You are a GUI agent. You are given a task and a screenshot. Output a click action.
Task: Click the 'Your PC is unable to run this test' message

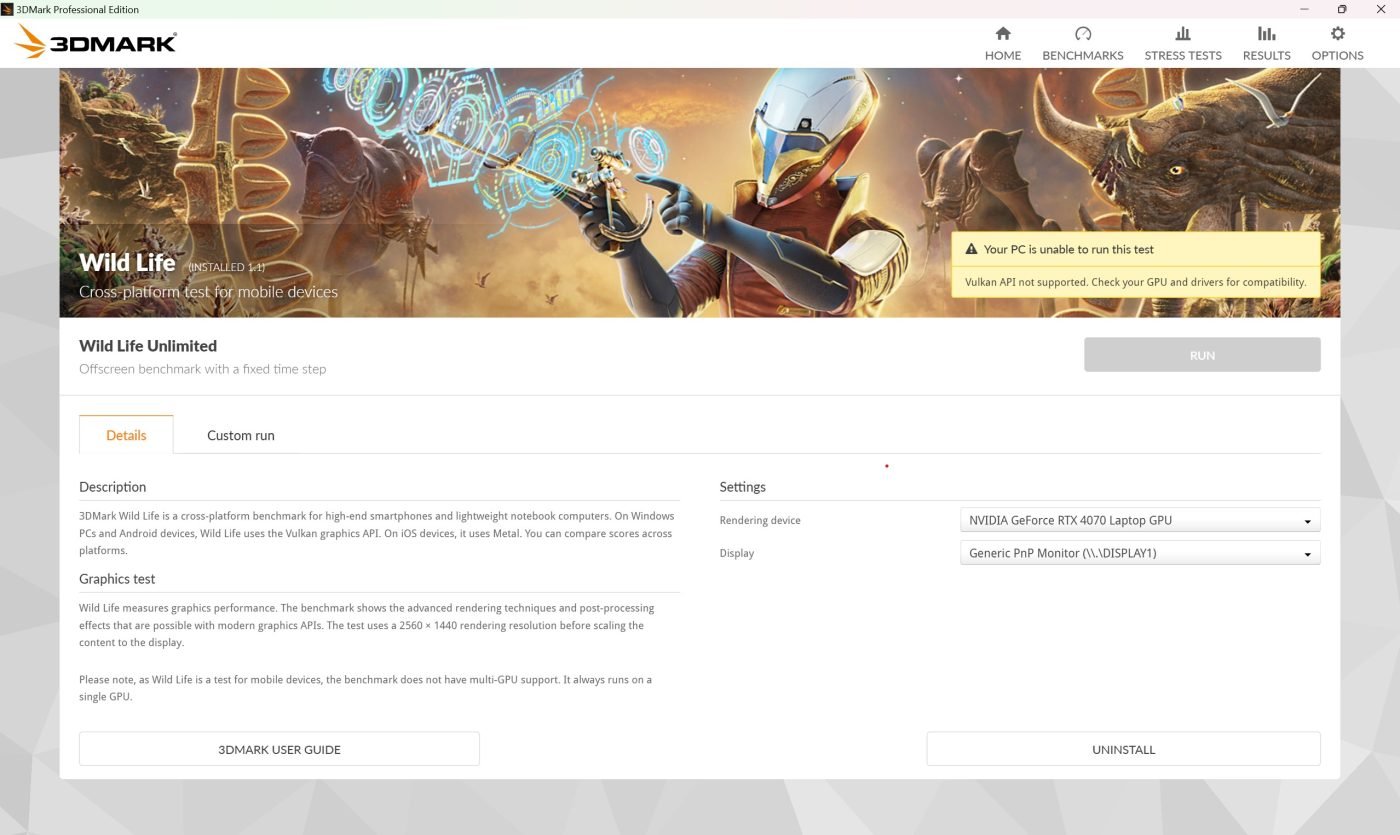pos(1069,249)
